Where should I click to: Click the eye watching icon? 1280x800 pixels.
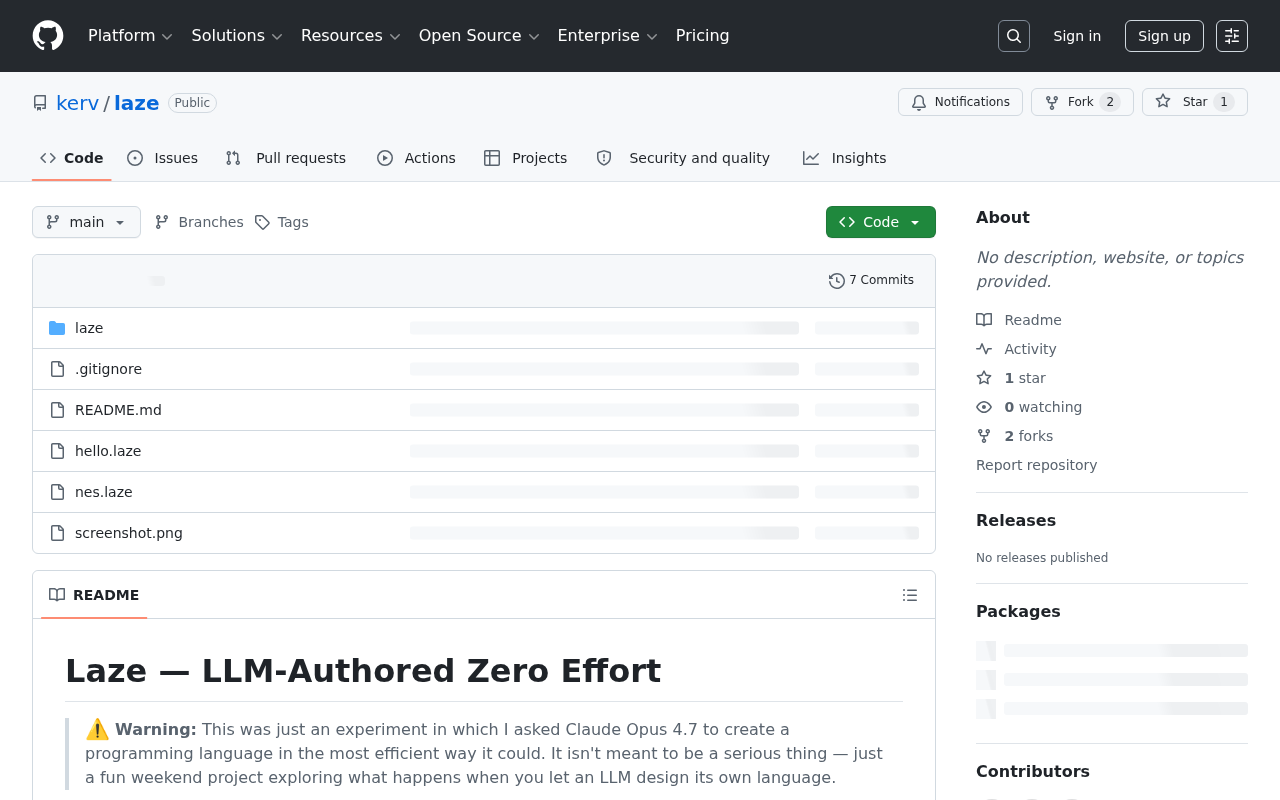pyautogui.click(x=984, y=407)
